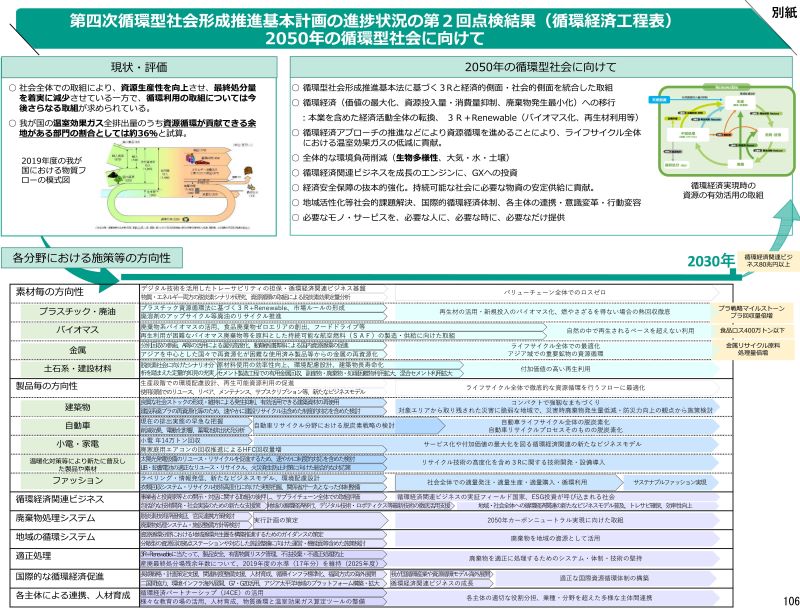Select the 建築物 row label

78,408
